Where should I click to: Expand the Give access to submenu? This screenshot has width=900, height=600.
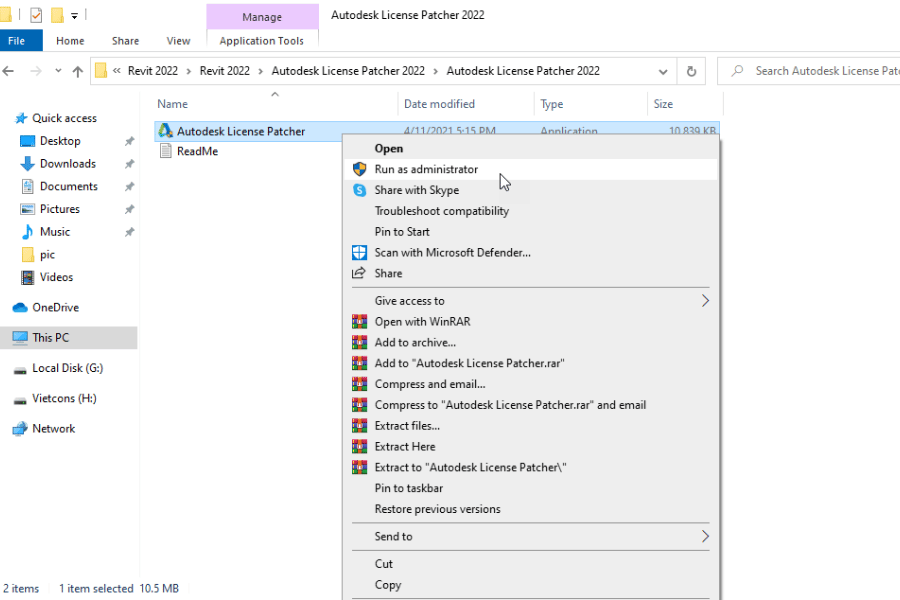point(704,301)
